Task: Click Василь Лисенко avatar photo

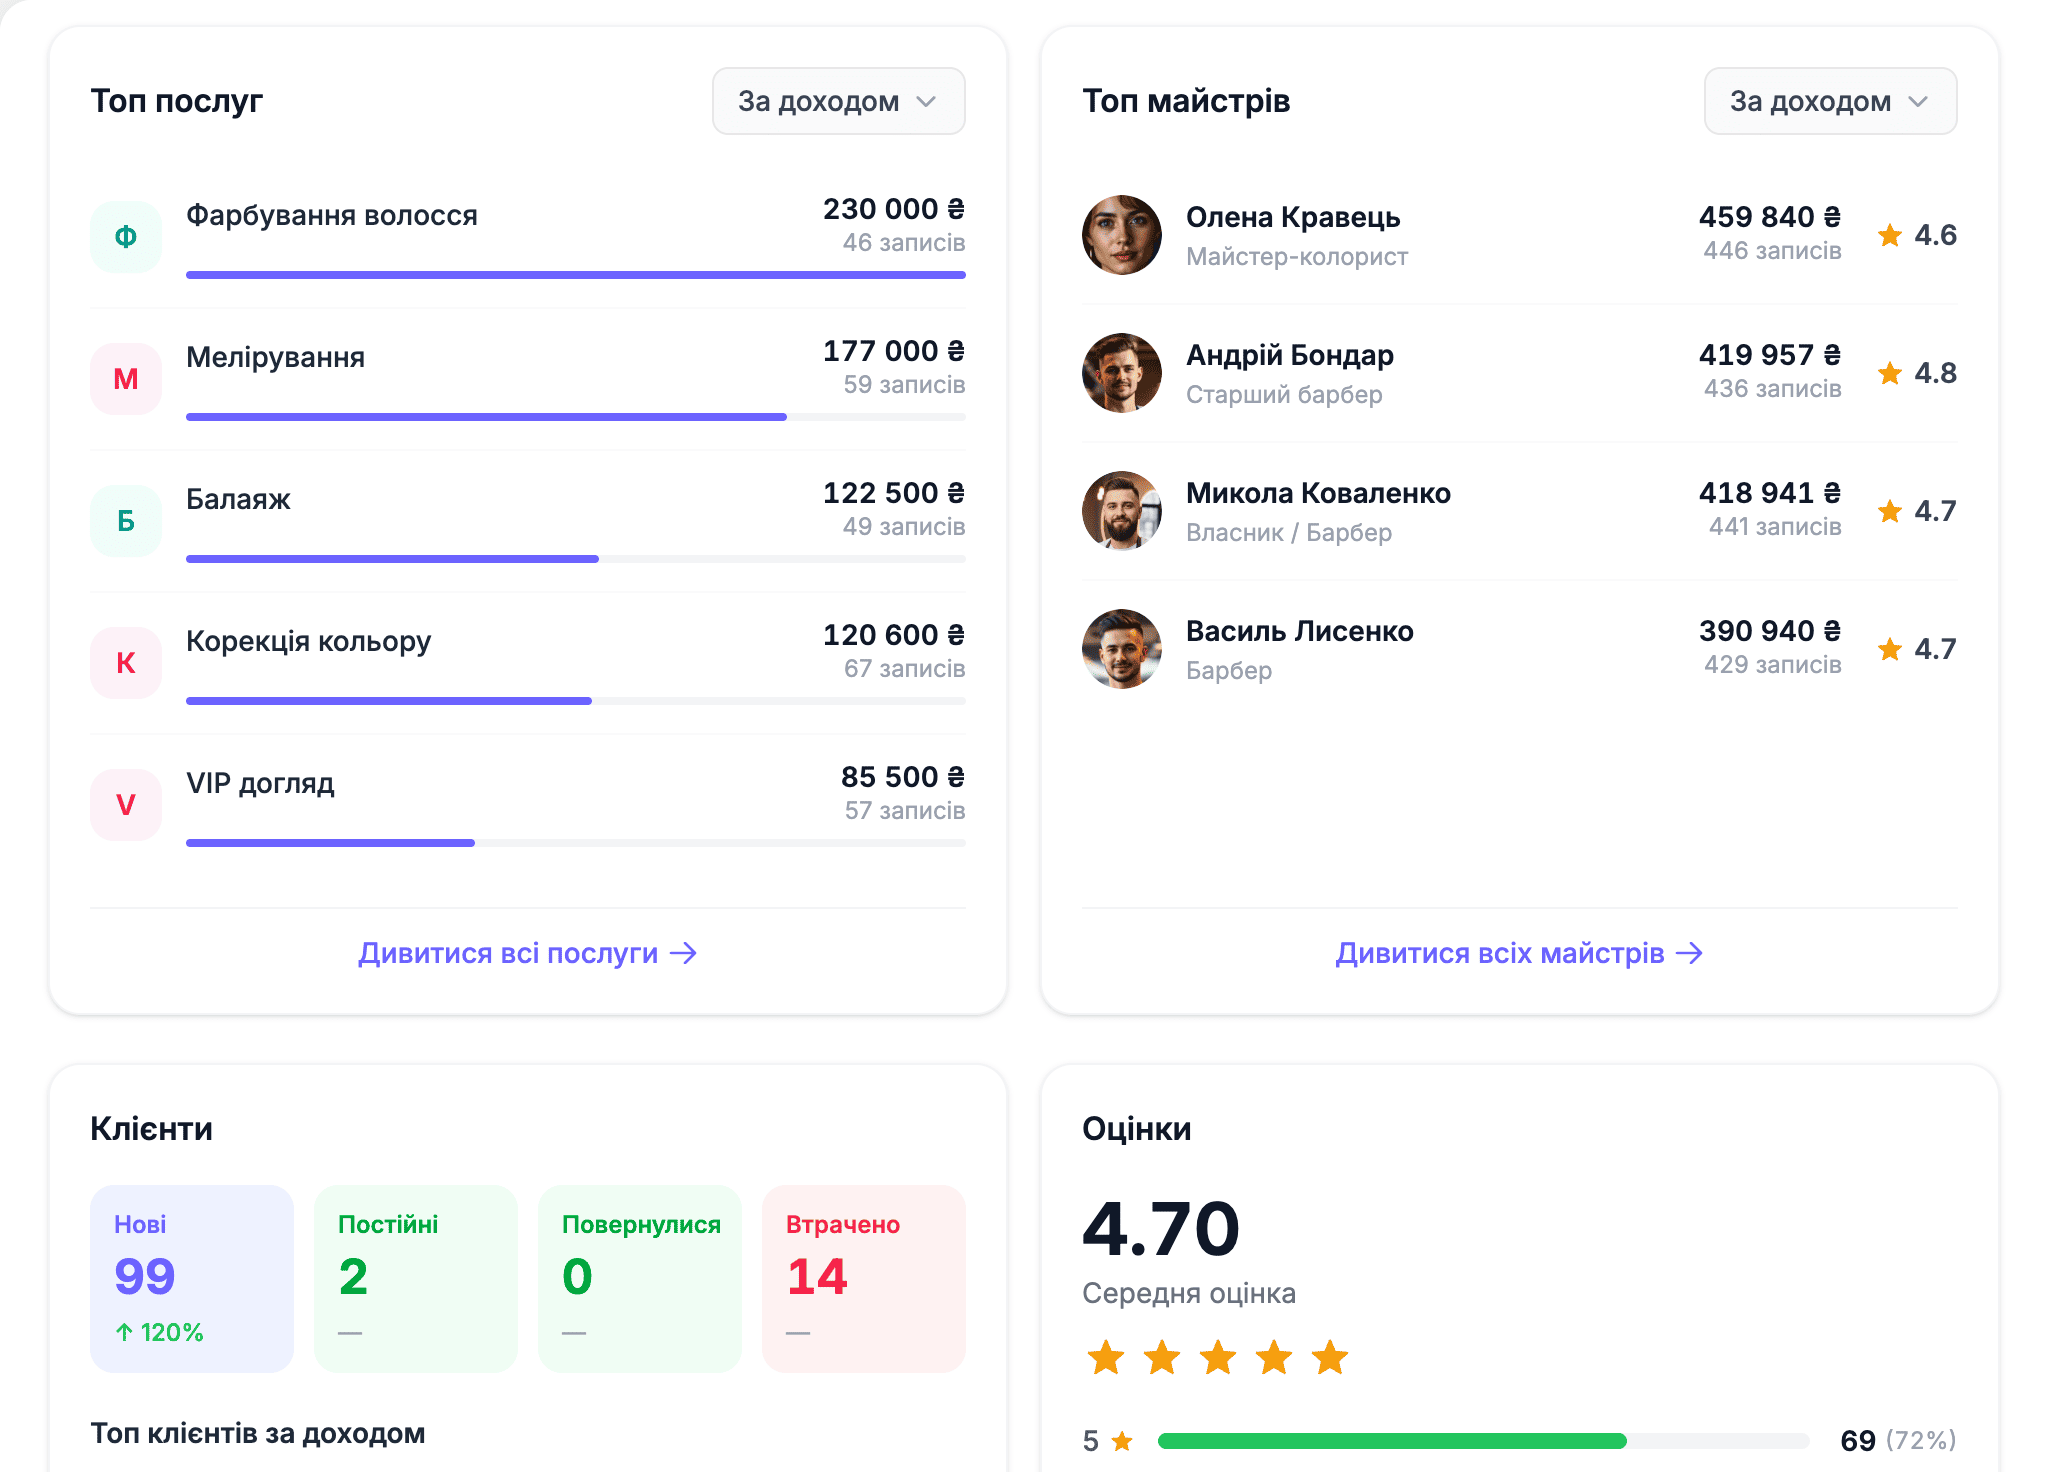Action: [1122, 649]
